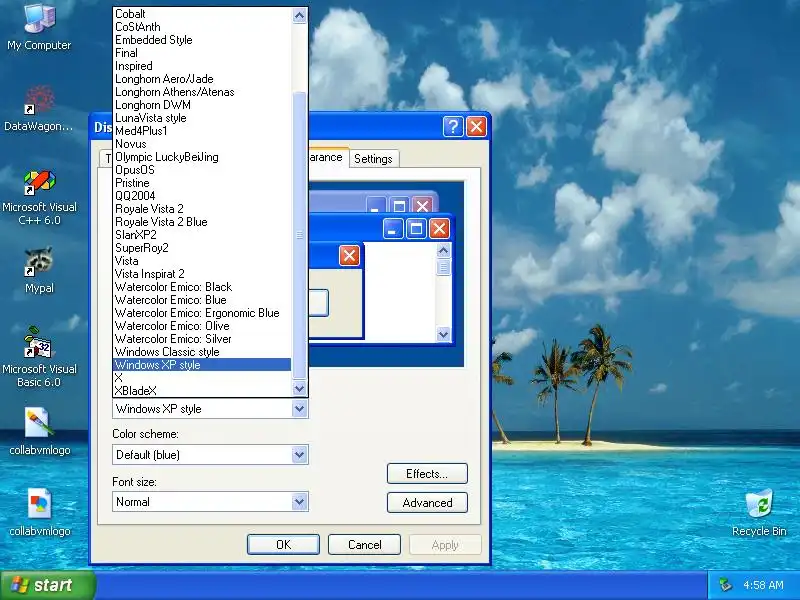Click the Display Properties help question mark
800x600 pixels.
click(x=453, y=126)
